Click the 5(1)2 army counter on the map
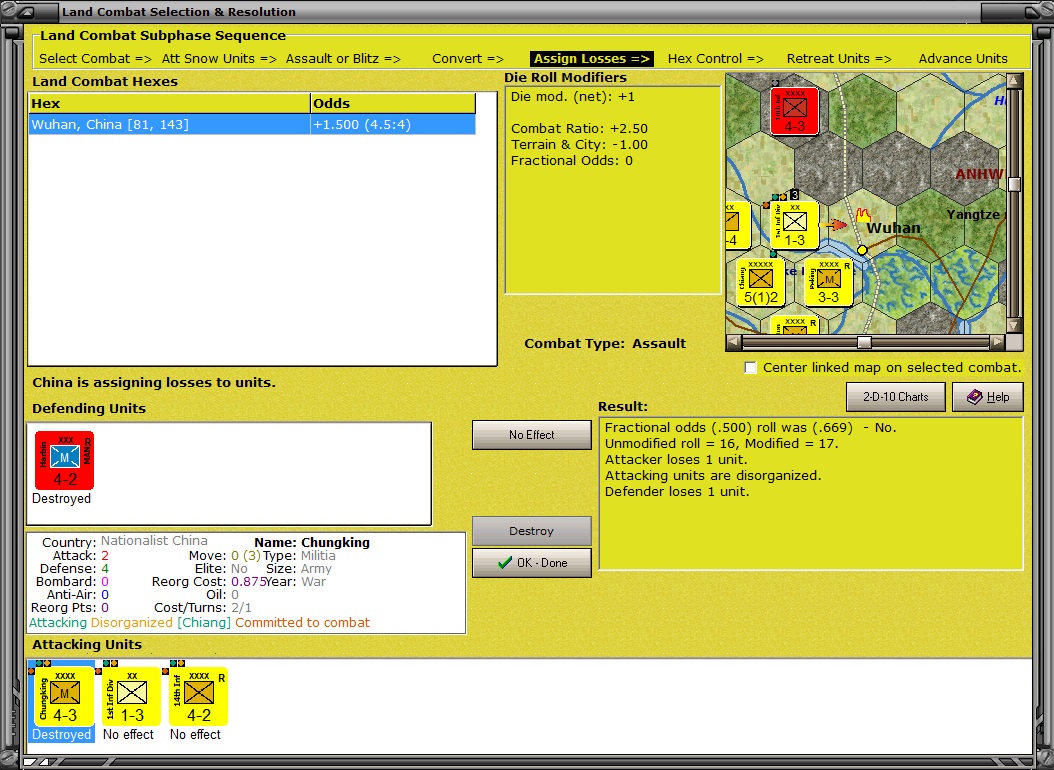1054x770 pixels. pyautogui.click(x=760, y=282)
